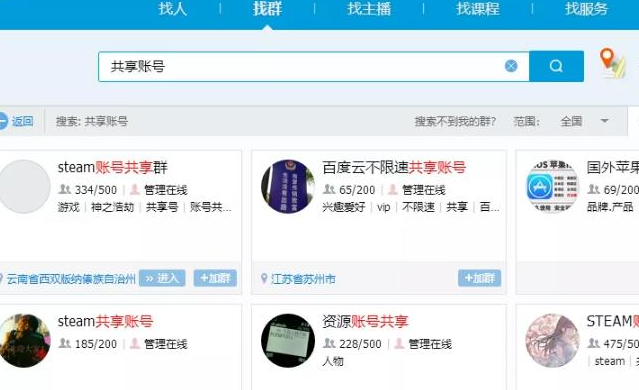This screenshot has height=390, width=639.
Task: Click the admin icon beside 管理在线 on steam账号共享群
Action: pos(135,189)
